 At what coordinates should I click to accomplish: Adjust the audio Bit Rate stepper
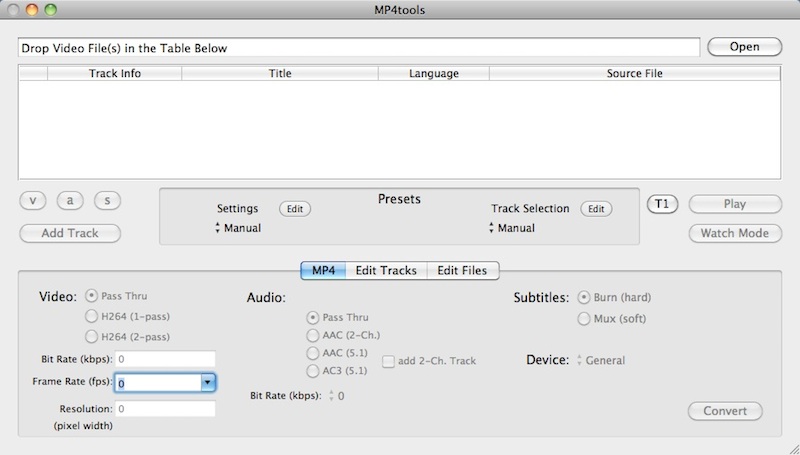[331, 396]
